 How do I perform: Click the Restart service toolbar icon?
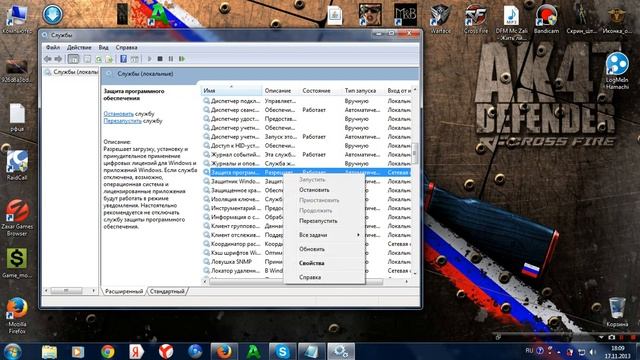tap(182, 59)
